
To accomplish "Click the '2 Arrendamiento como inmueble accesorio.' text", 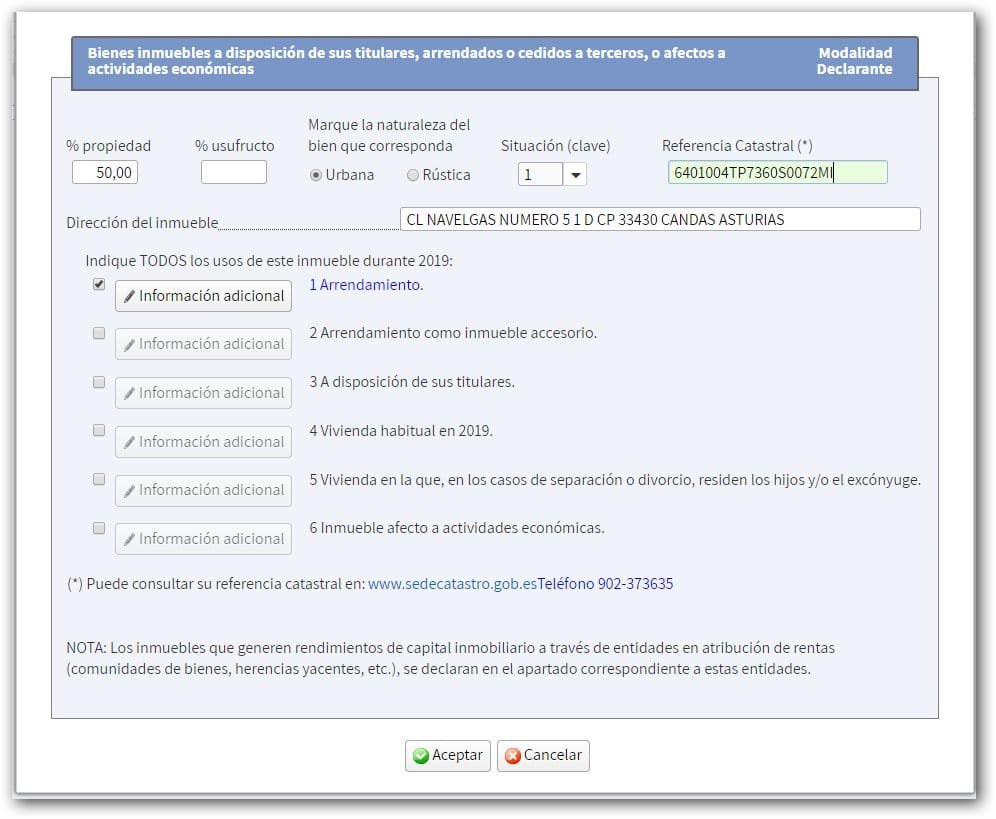I will 453,333.
